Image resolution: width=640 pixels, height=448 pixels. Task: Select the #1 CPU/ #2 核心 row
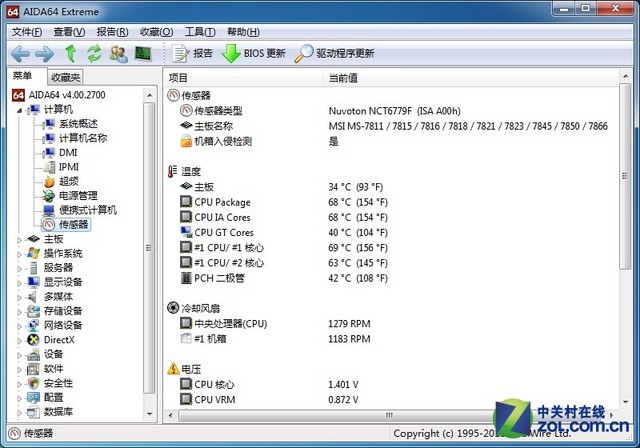click(392, 263)
